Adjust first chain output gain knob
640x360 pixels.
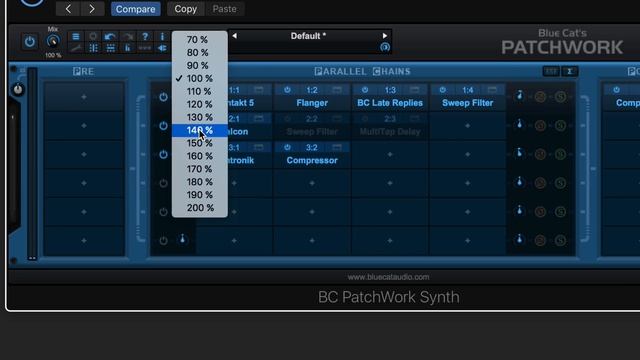pyautogui.click(x=519, y=96)
